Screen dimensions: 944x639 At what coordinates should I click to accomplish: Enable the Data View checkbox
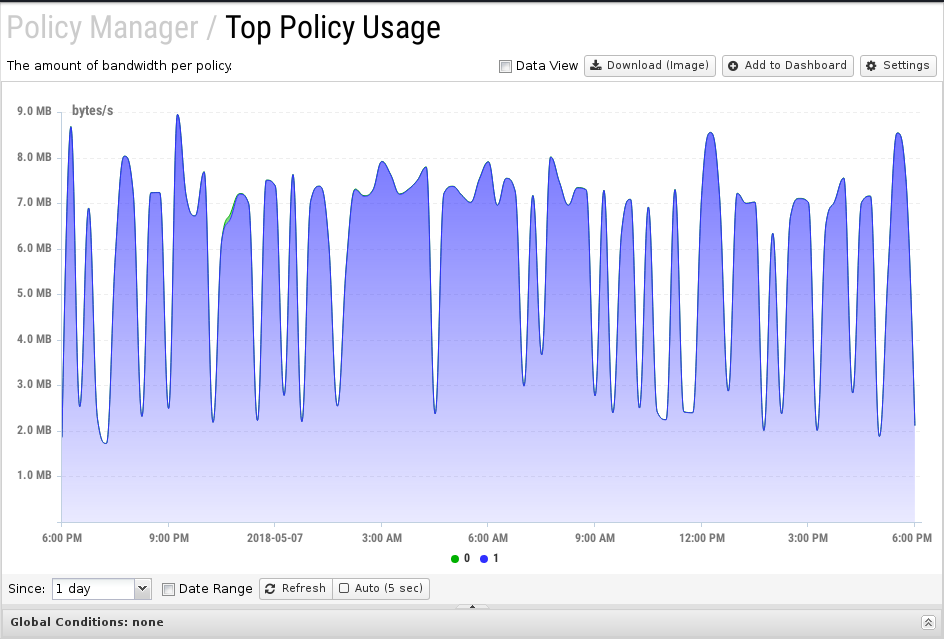pos(505,66)
